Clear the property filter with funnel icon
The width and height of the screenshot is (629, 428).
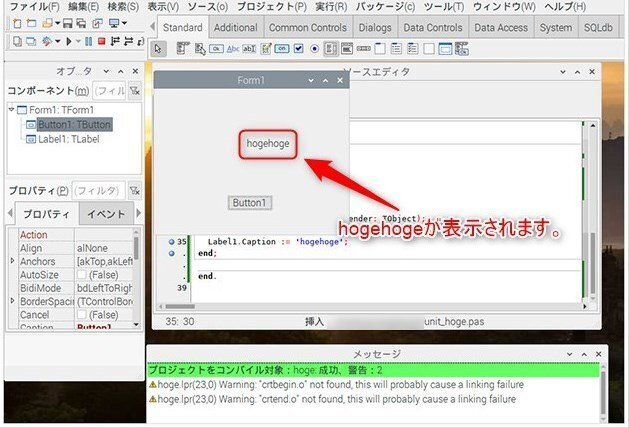[x=135, y=191]
